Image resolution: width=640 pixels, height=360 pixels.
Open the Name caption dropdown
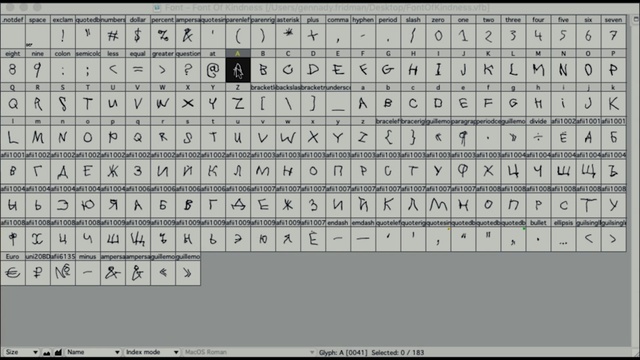[x=93, y=352]
